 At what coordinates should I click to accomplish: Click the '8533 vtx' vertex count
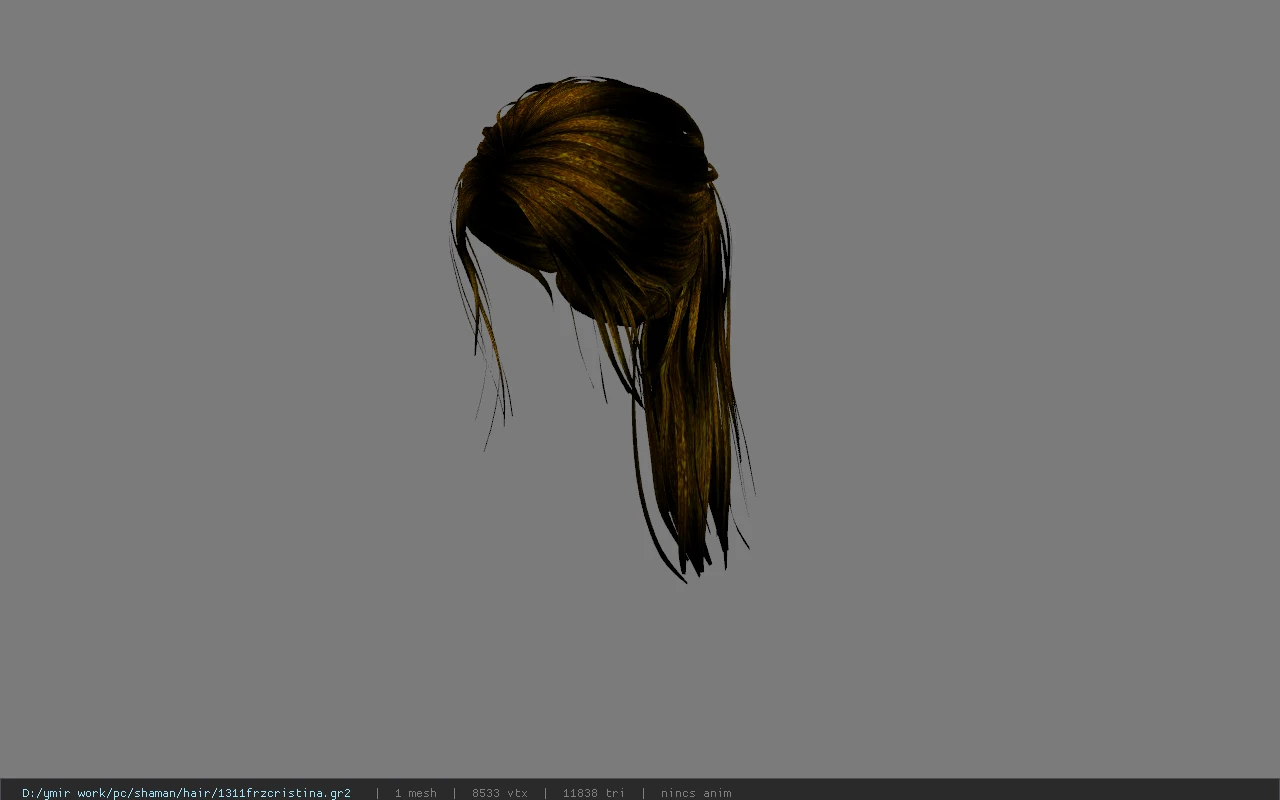click(x=499, y=793)
